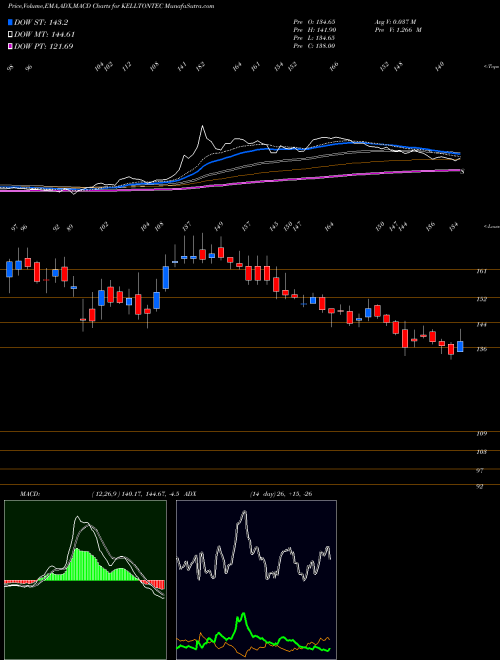Click the MACD '(12,26,9) 140.17, 144.67, -4.5' values

point(136,494)
